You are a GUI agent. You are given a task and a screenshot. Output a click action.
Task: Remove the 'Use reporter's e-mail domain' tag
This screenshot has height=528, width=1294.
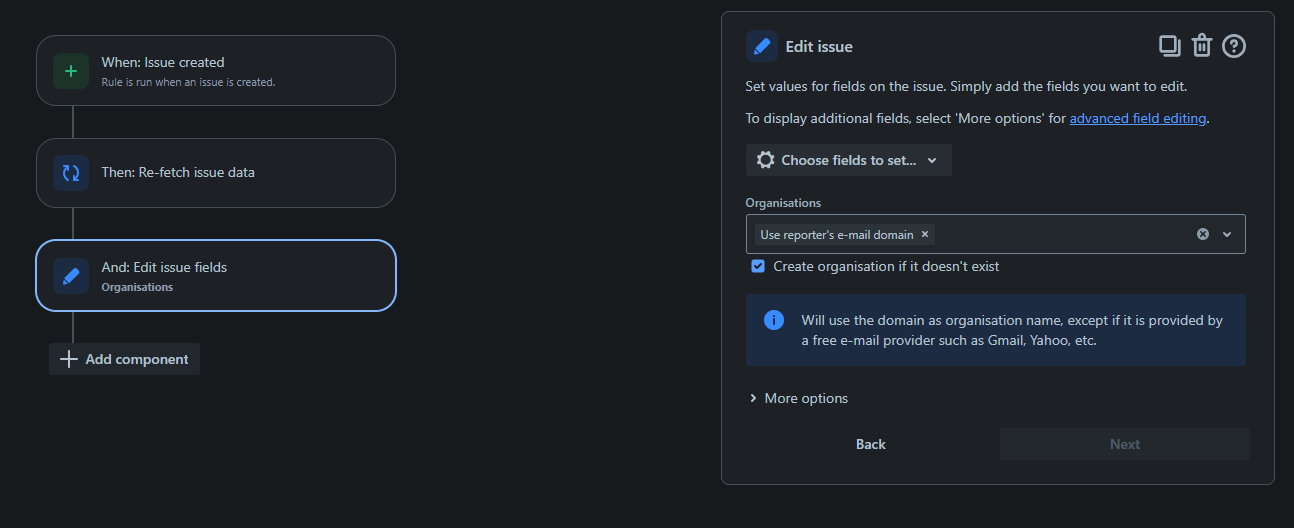pyautogui.click(x=925, y=234)
